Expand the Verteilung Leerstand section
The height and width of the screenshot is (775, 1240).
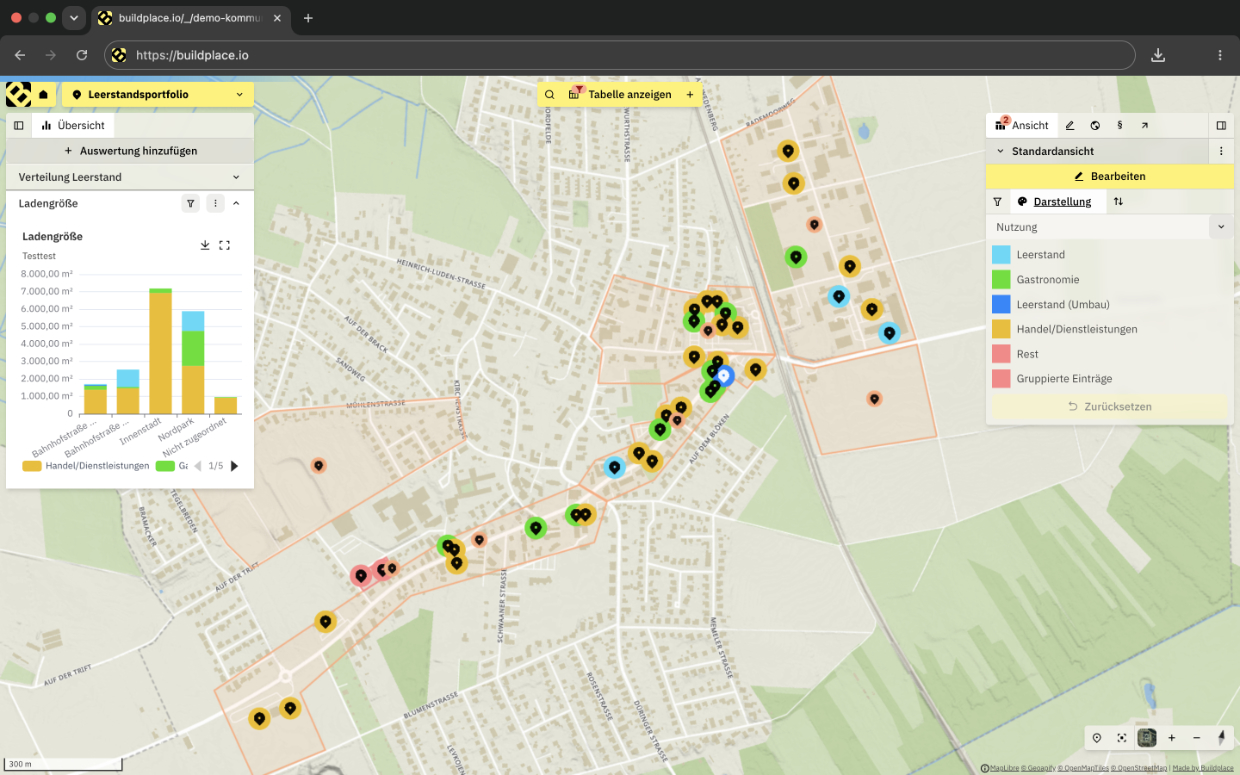[130, 177]
